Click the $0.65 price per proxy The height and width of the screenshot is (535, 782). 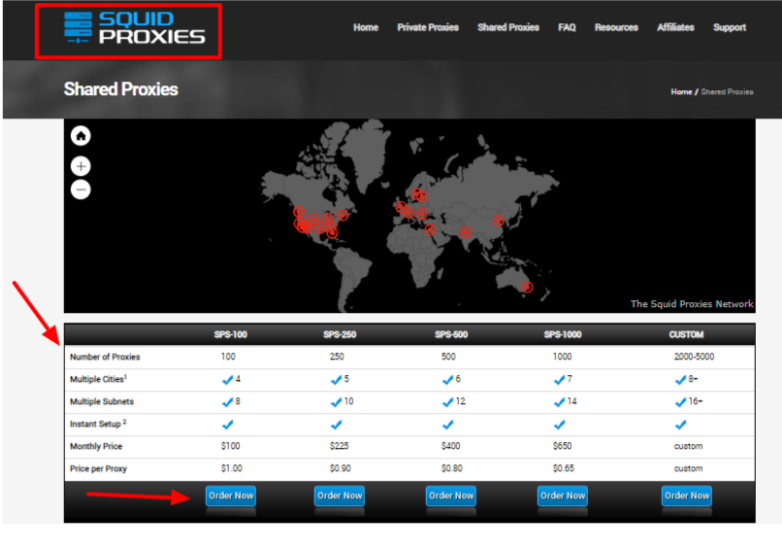click(x=564, y=468)
